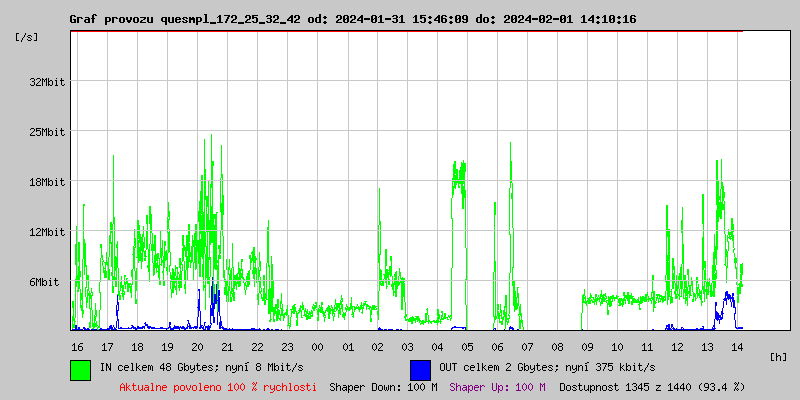This screenshot has height=400, width=800.
Task: Click the 'Shaper Down: 100 M' label
Action: point(383,386)
